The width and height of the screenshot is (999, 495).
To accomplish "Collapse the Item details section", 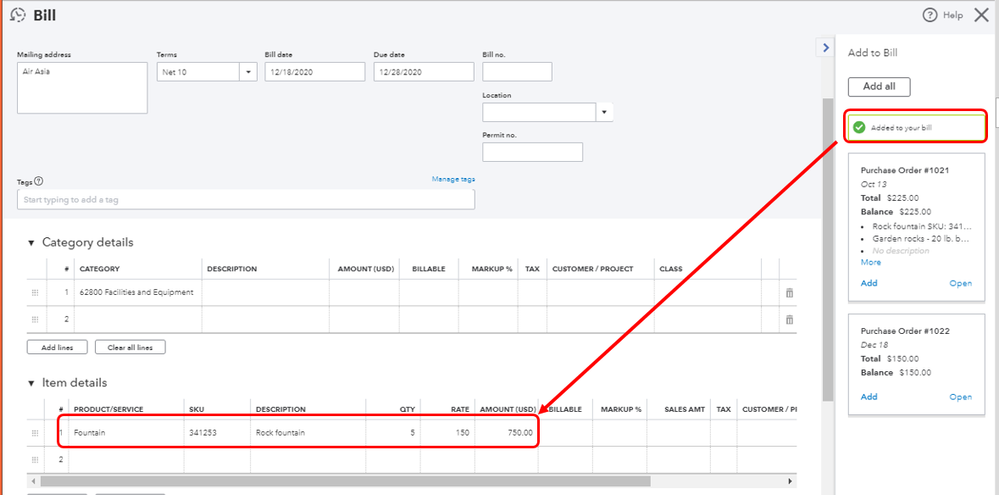I will pyautogui.click(x=31, y=383).
